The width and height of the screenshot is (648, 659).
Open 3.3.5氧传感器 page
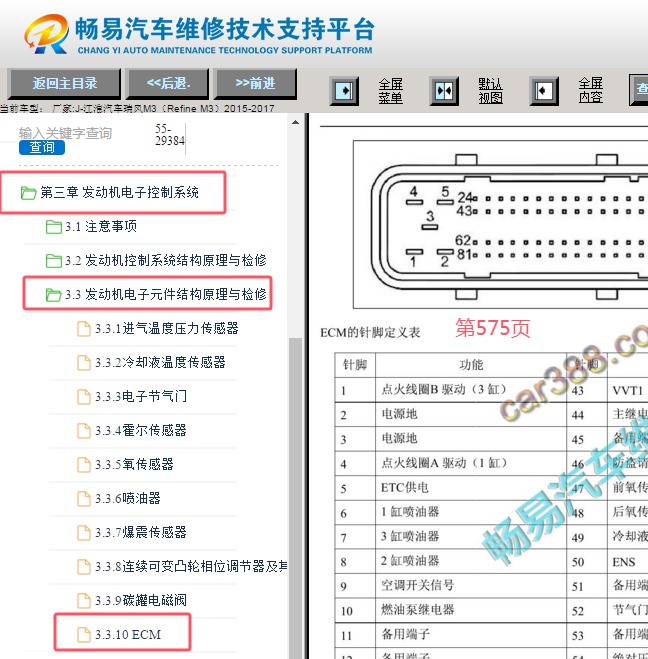(134, 464)
